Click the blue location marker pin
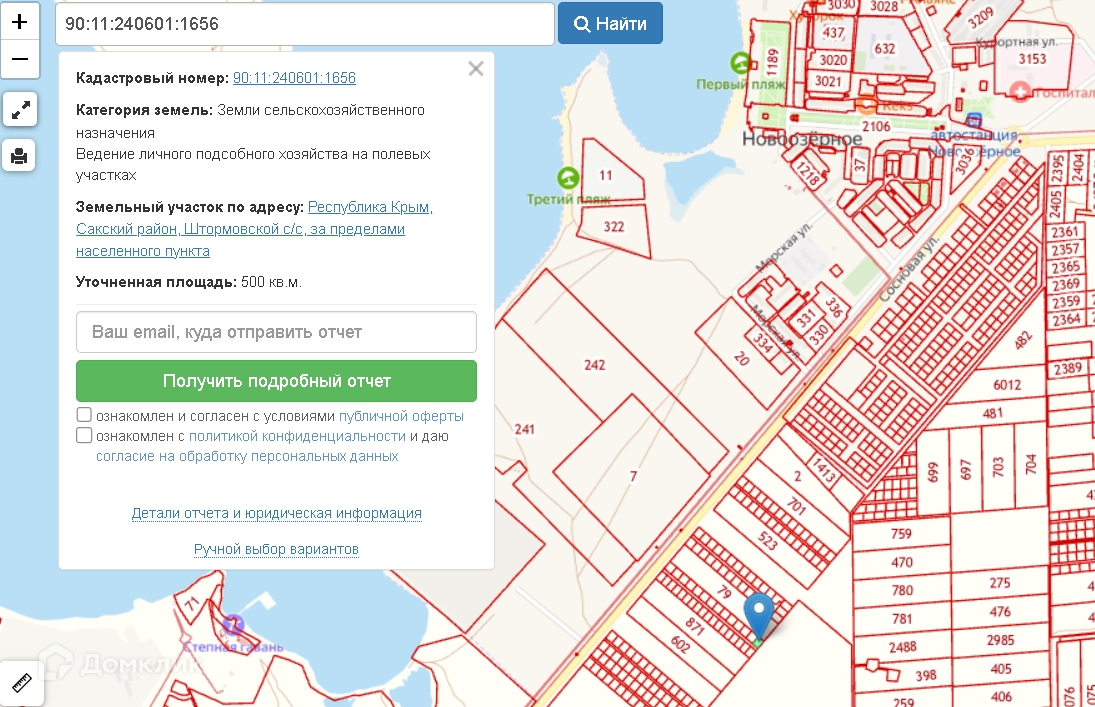This screenshot has width=1095, height=707. 758,616
